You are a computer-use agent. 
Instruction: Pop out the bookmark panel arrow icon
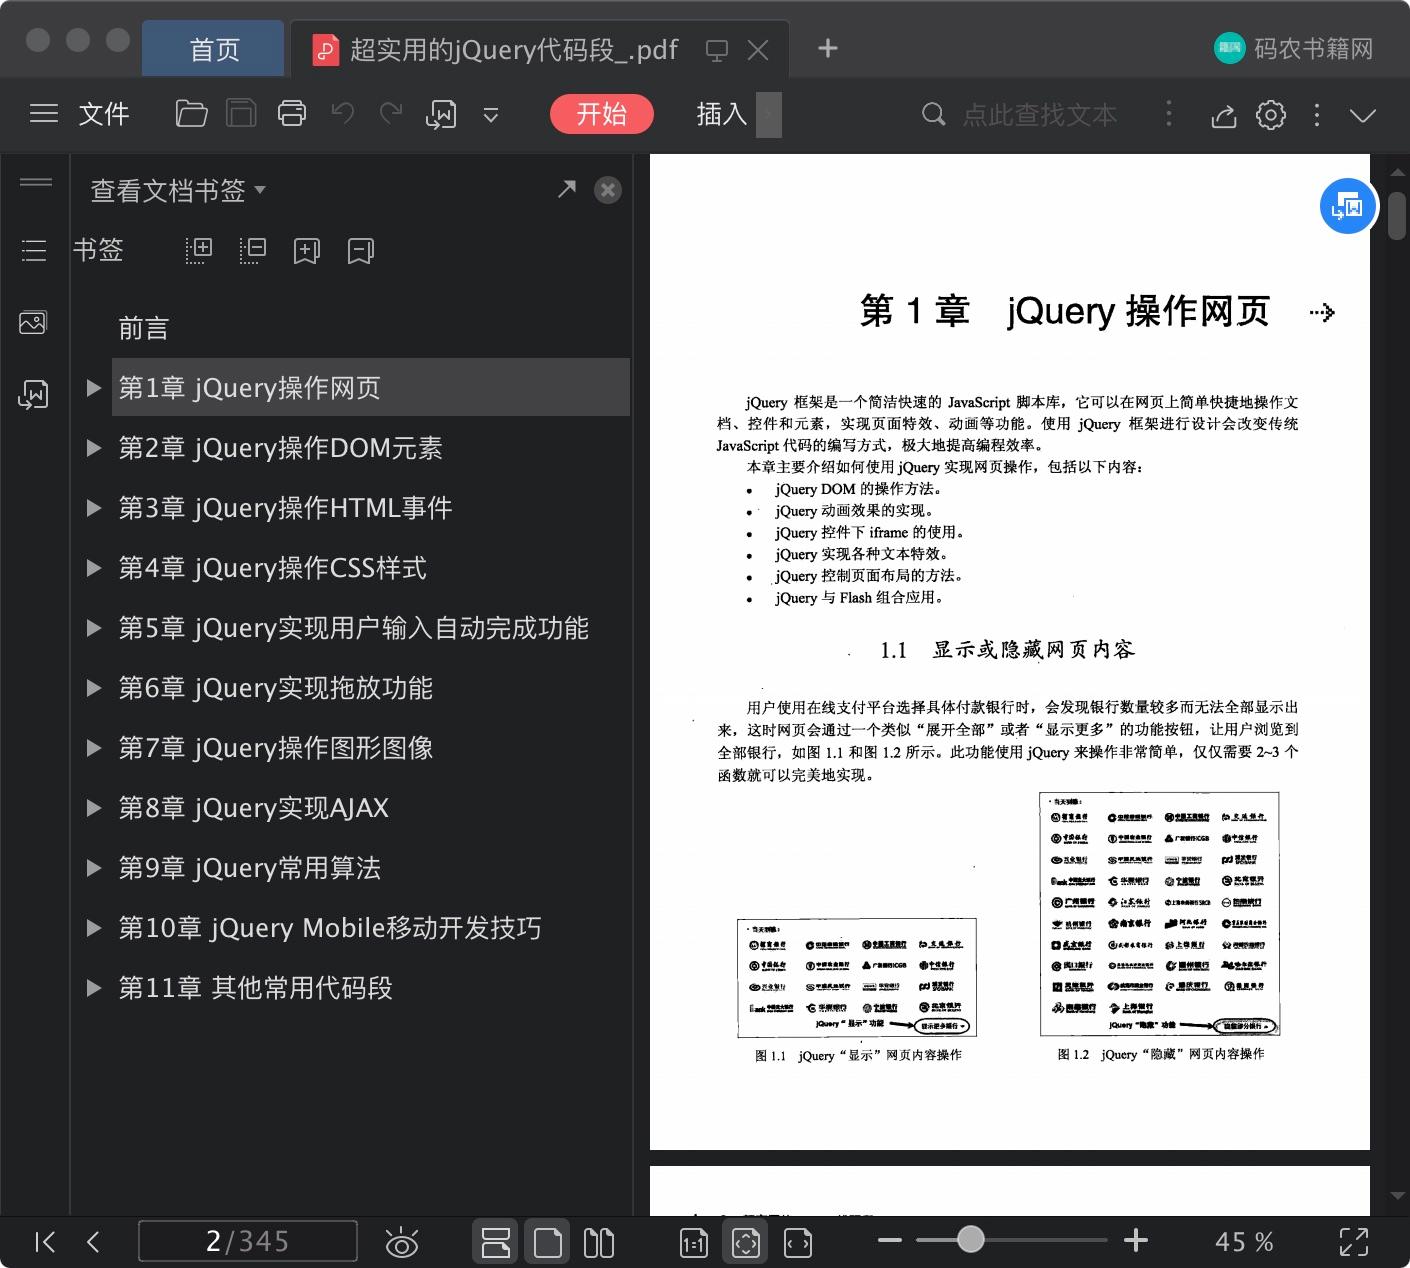coord(567,188)
